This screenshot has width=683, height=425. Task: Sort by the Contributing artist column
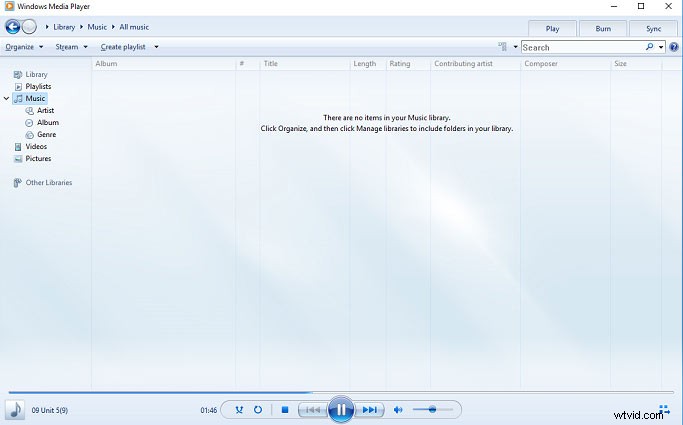(x=475, y=64)
